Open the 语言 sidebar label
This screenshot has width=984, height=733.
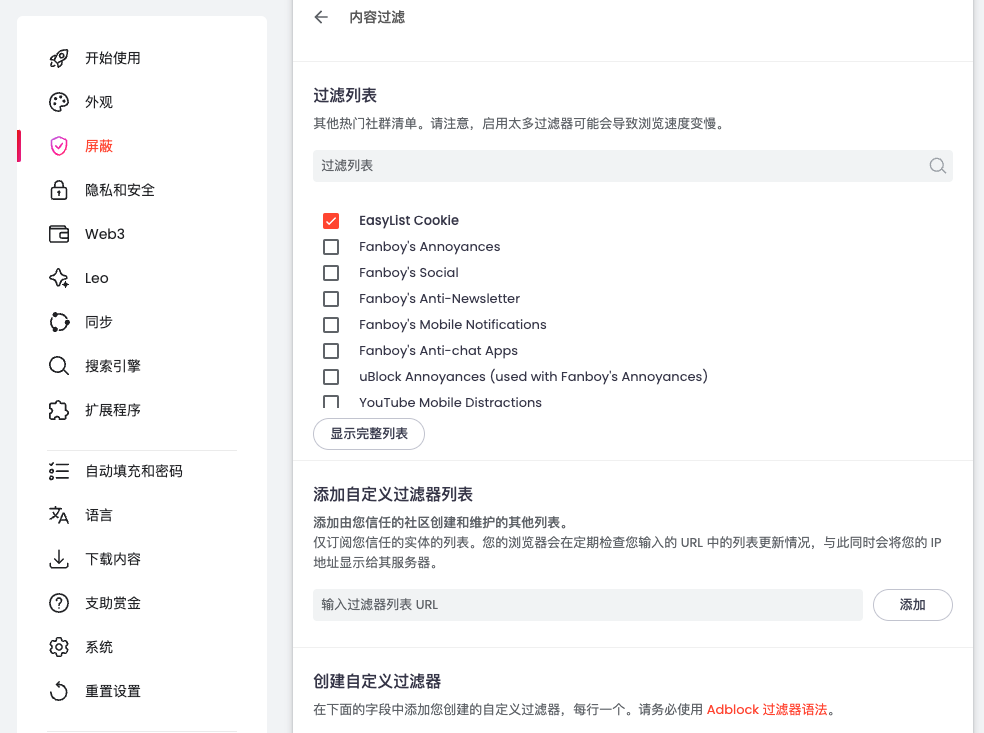point(99,515)
